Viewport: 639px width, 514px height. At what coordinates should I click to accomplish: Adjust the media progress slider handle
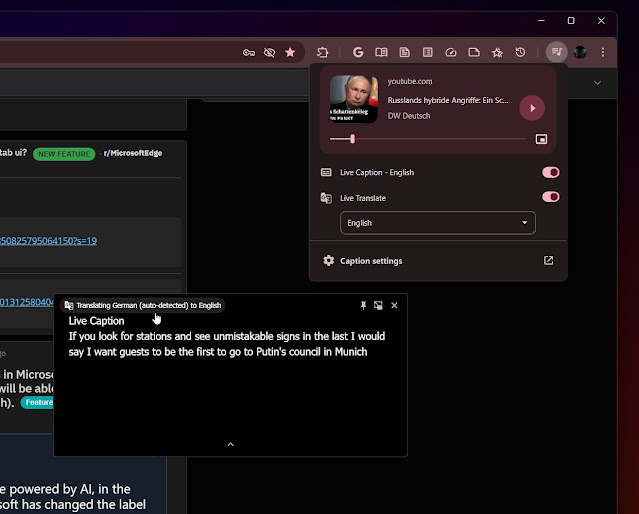pyautogui.click(x=353, y=139)
